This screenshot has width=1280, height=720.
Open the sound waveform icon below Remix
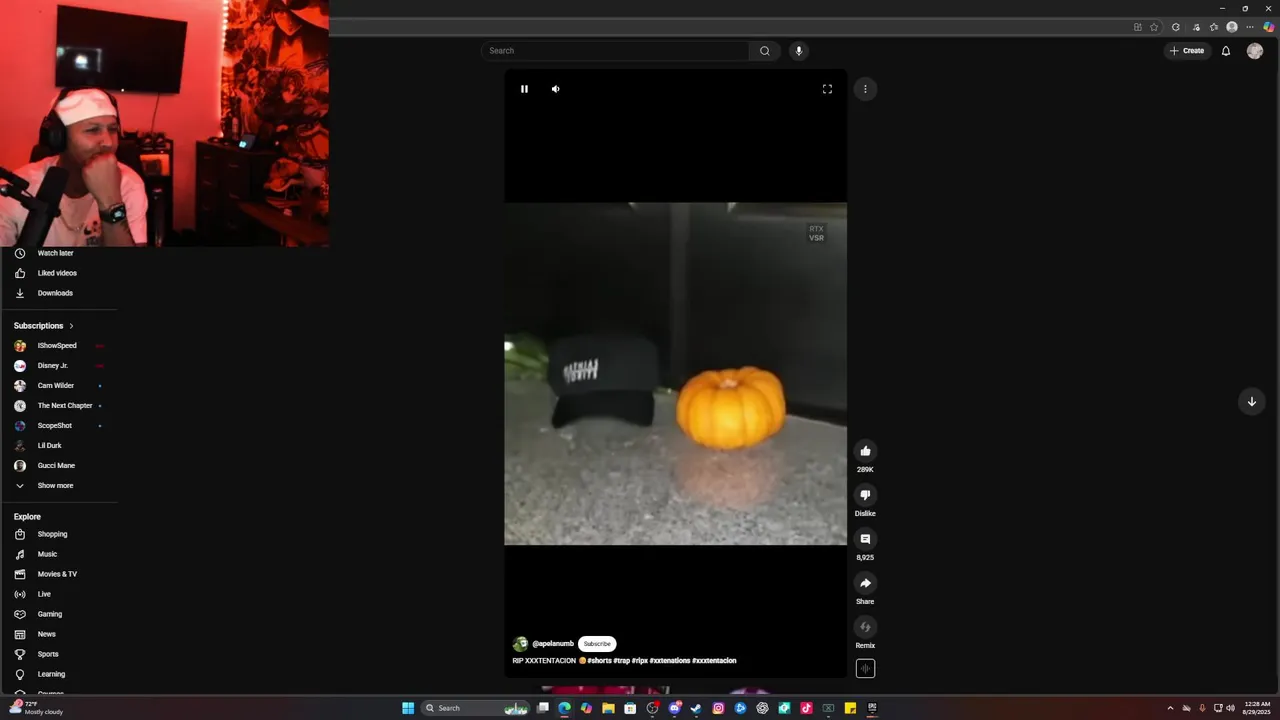pos(865,669)
